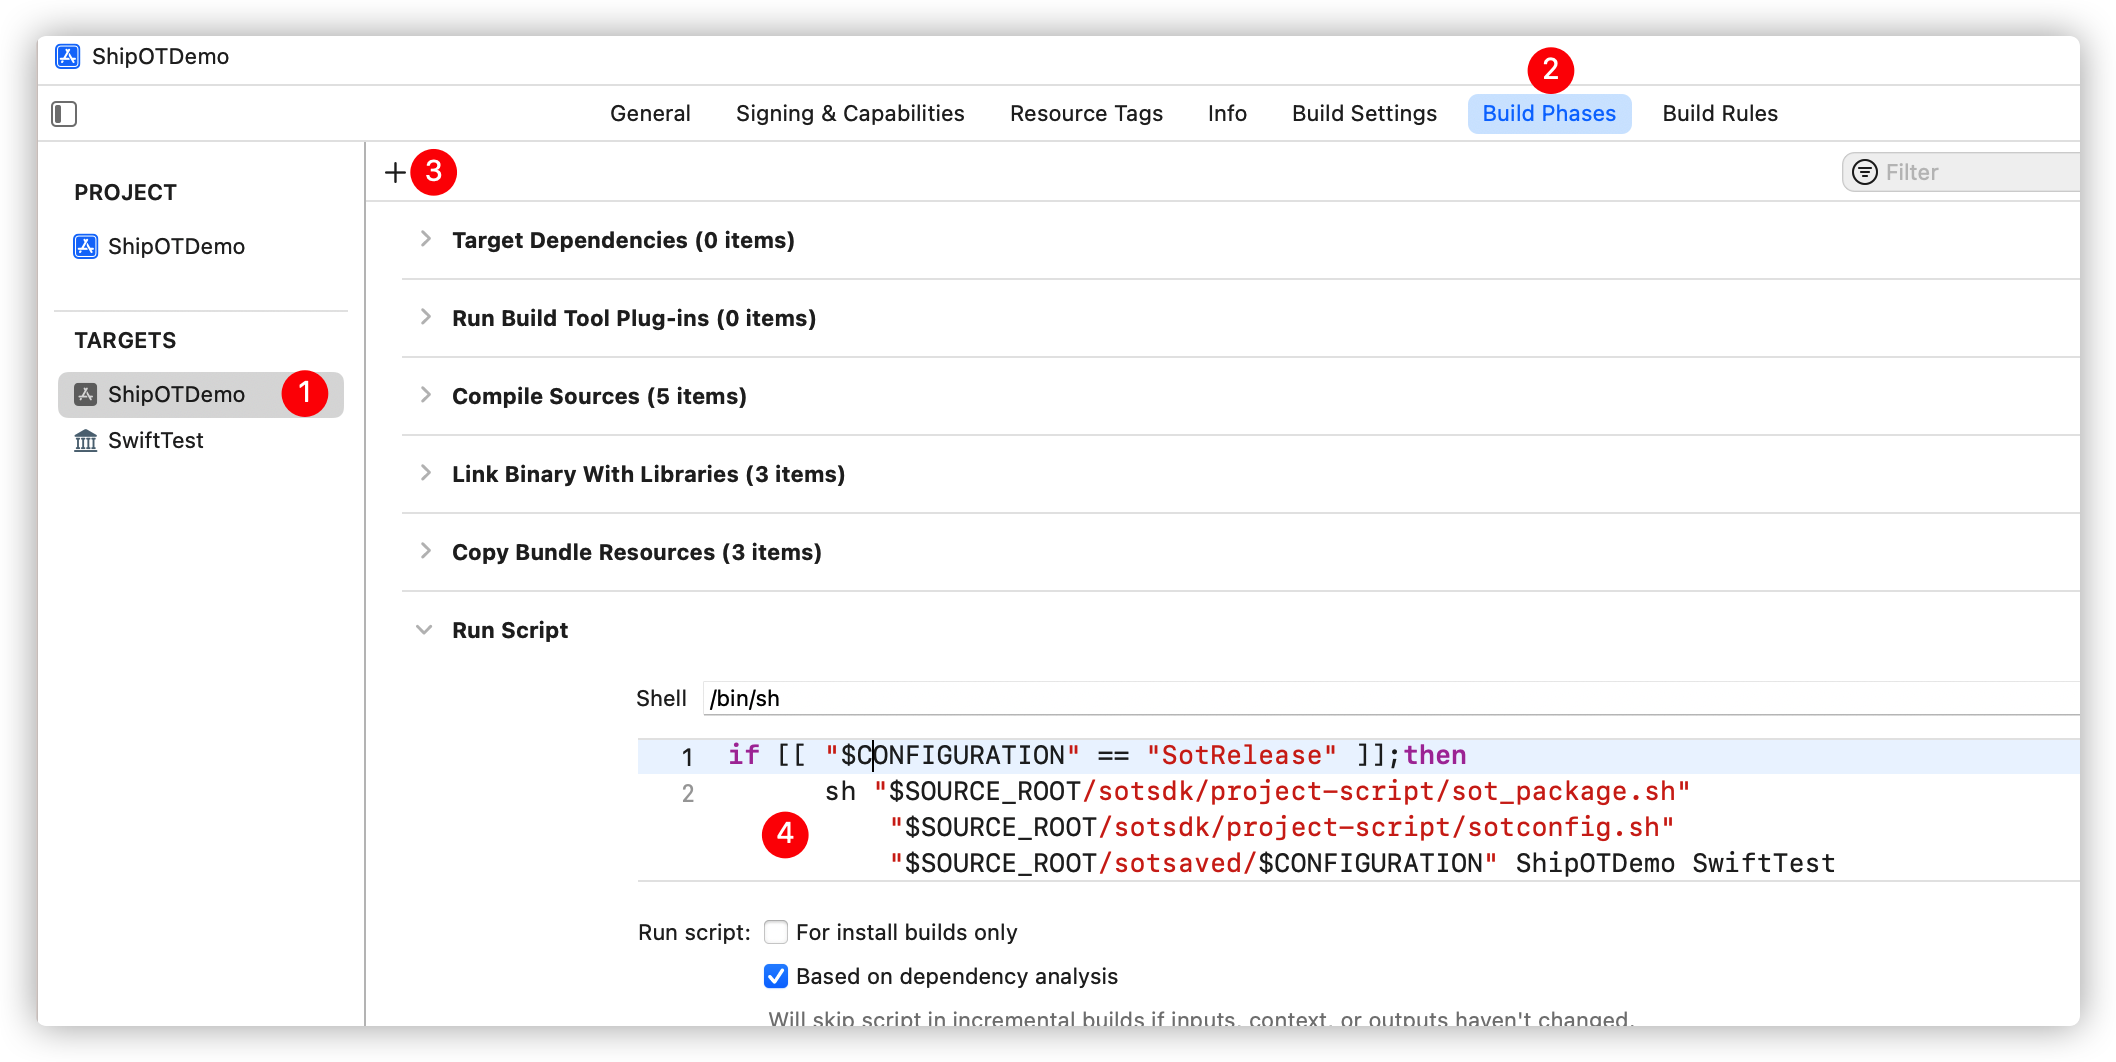Click Link Binary With Libraries (3 items) heading
This screenshot has height=1062, width=2116.
648,474
